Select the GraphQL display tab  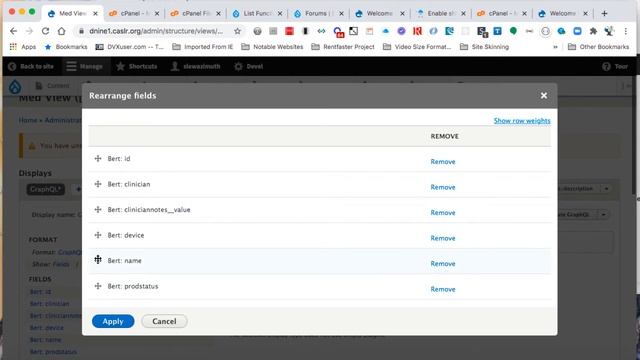coord(45,189)
